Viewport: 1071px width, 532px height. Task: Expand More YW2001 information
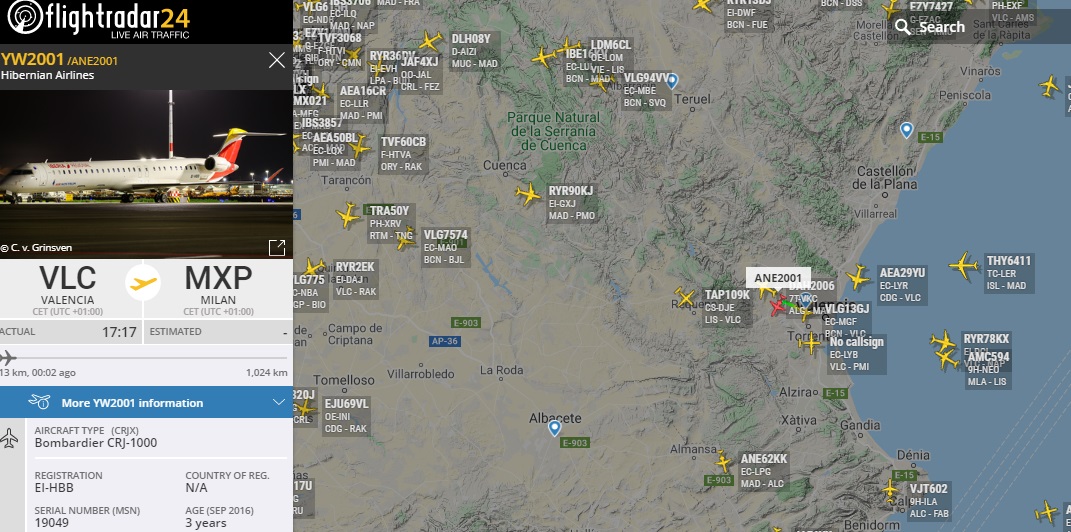click(x=146, y=402)
